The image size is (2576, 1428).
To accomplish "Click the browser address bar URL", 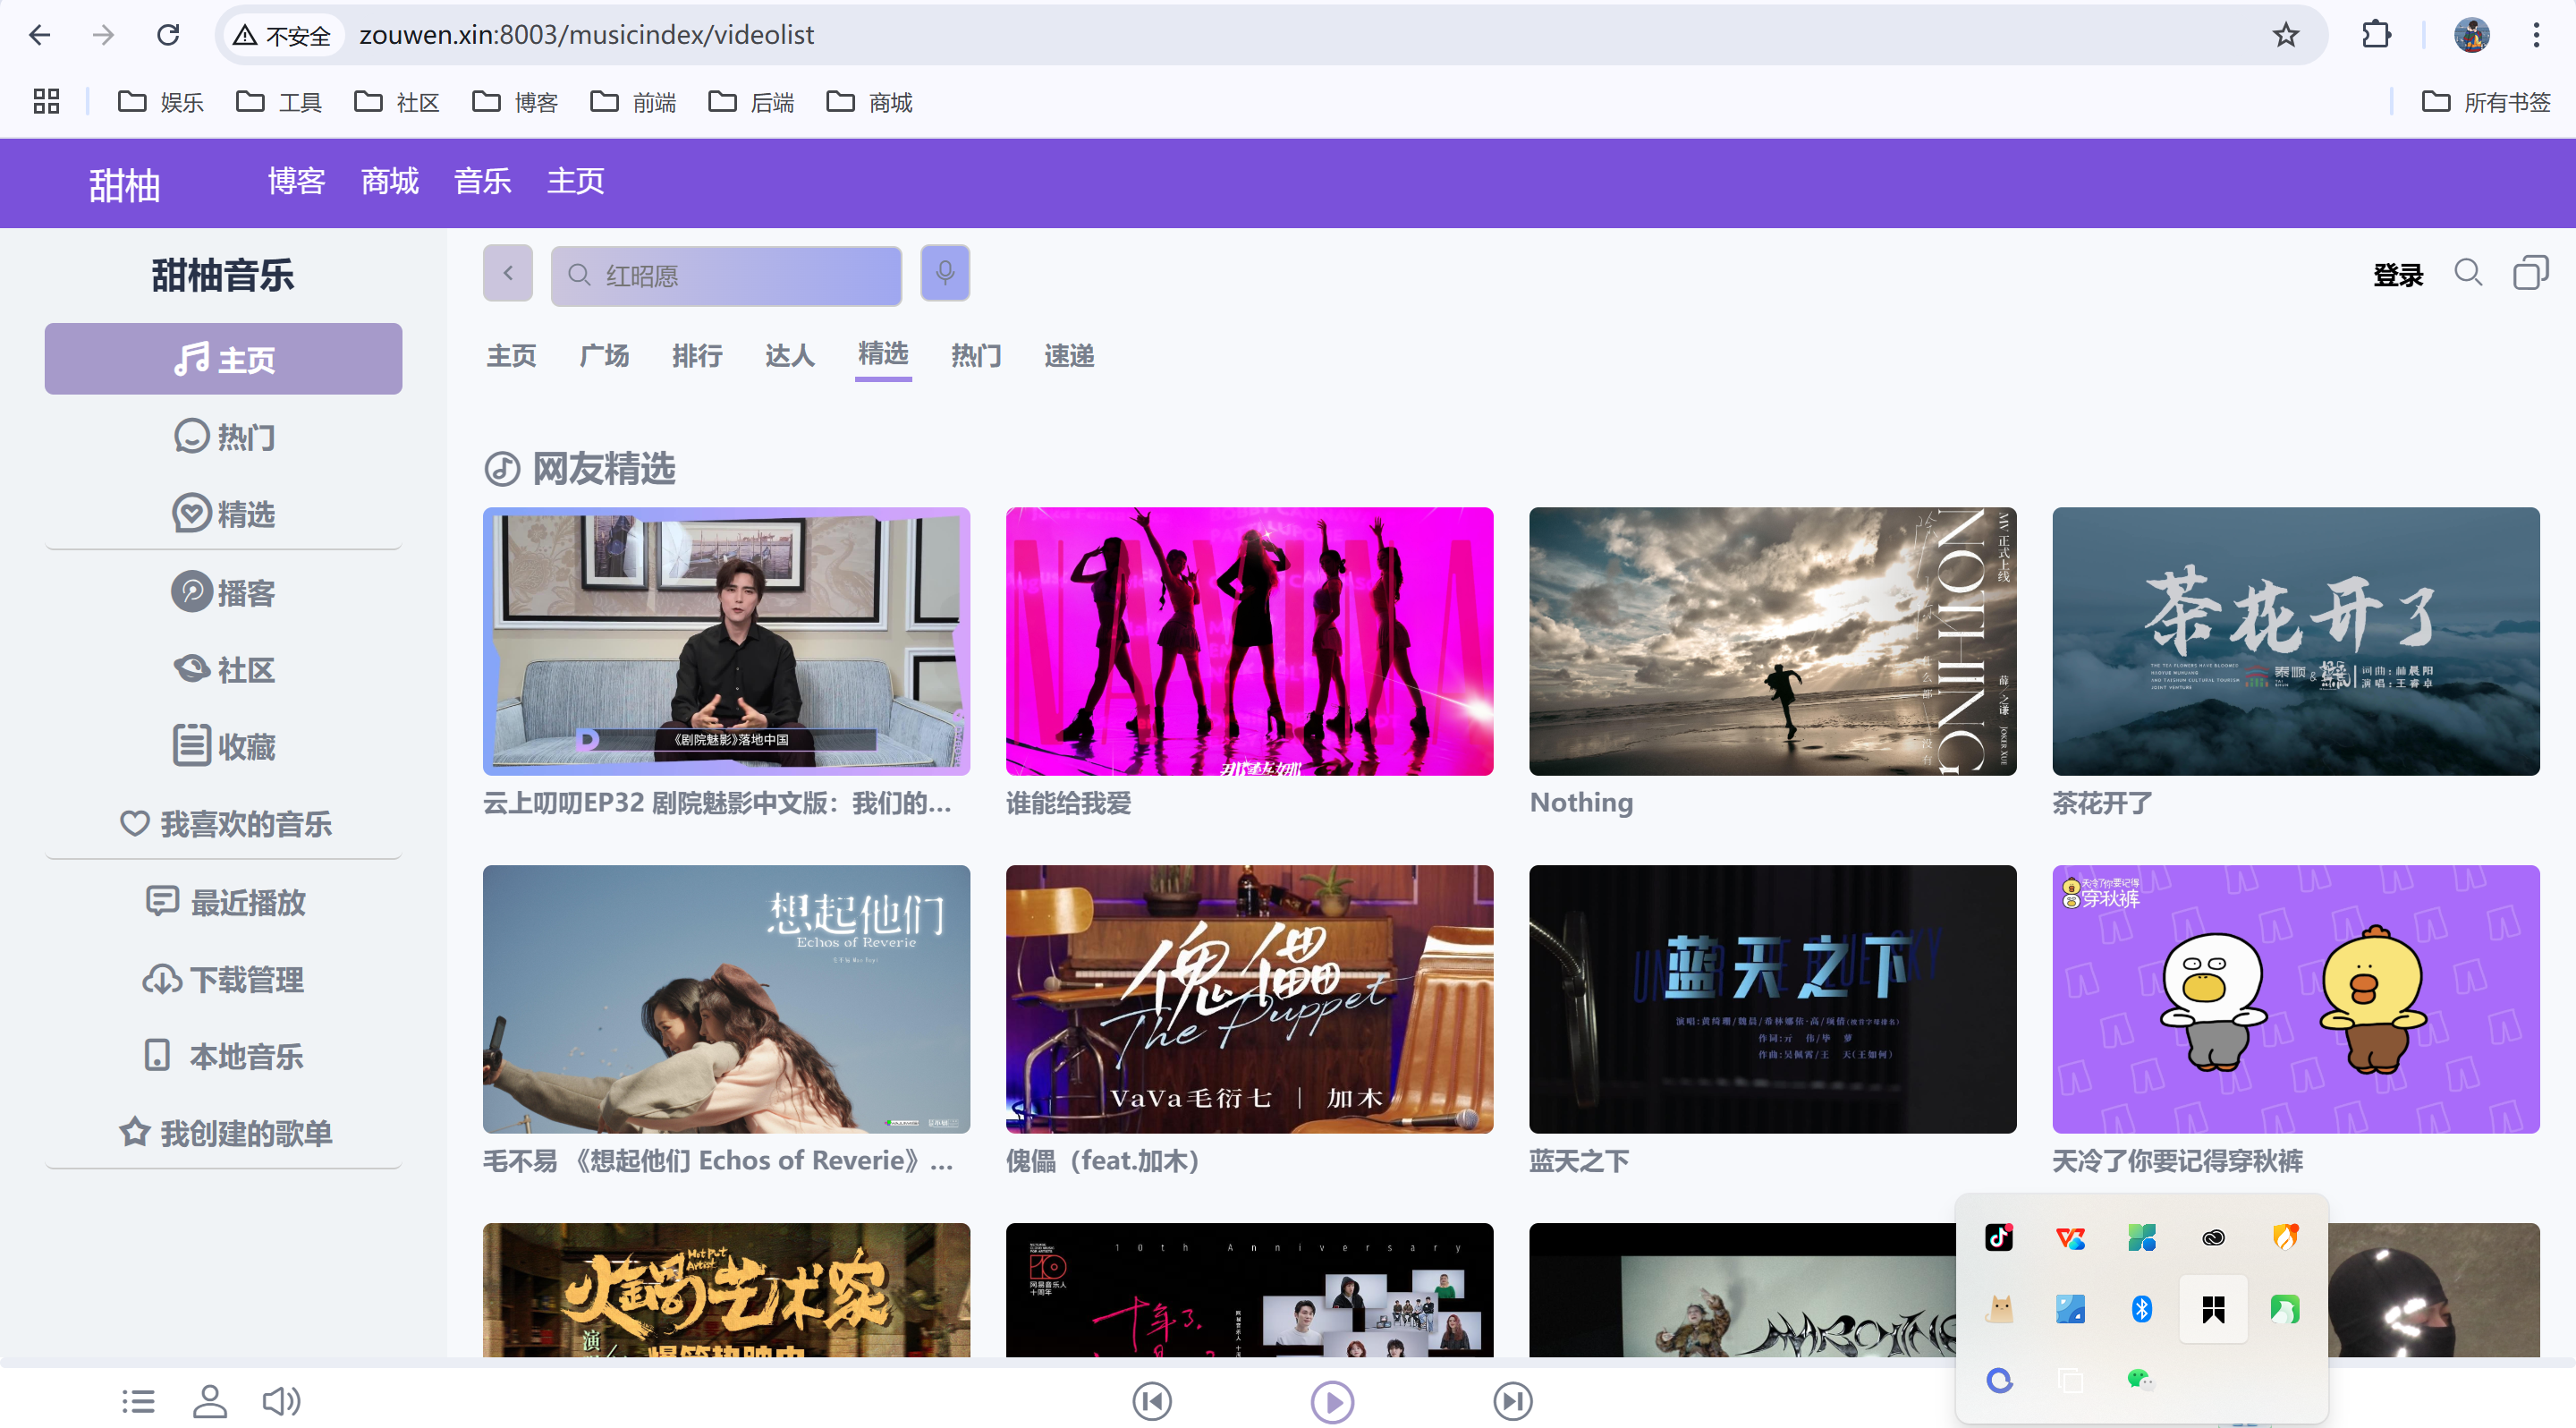I will [587, 35].
